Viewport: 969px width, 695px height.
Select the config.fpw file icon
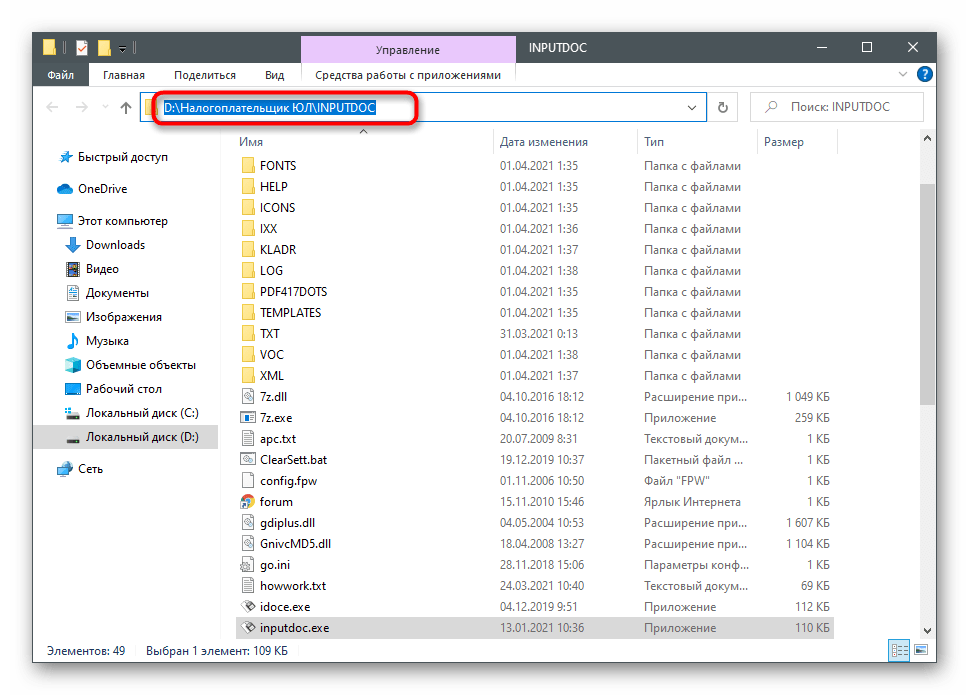[x=248, y=481]
